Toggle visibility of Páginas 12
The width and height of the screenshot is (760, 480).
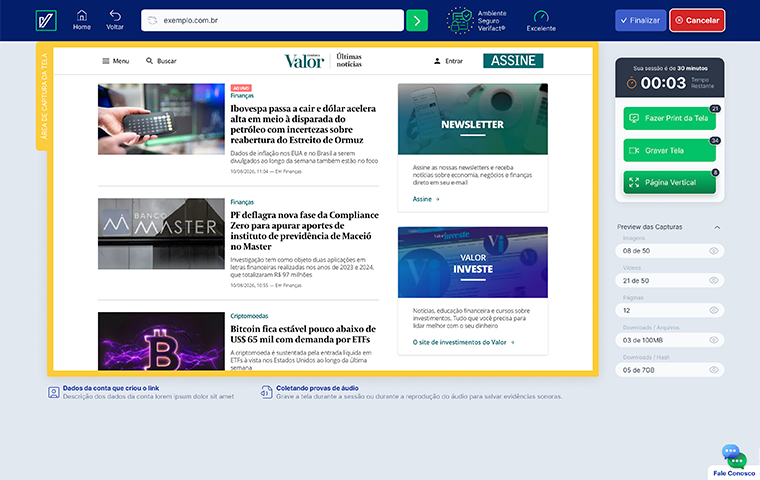(x=713, y=310)
